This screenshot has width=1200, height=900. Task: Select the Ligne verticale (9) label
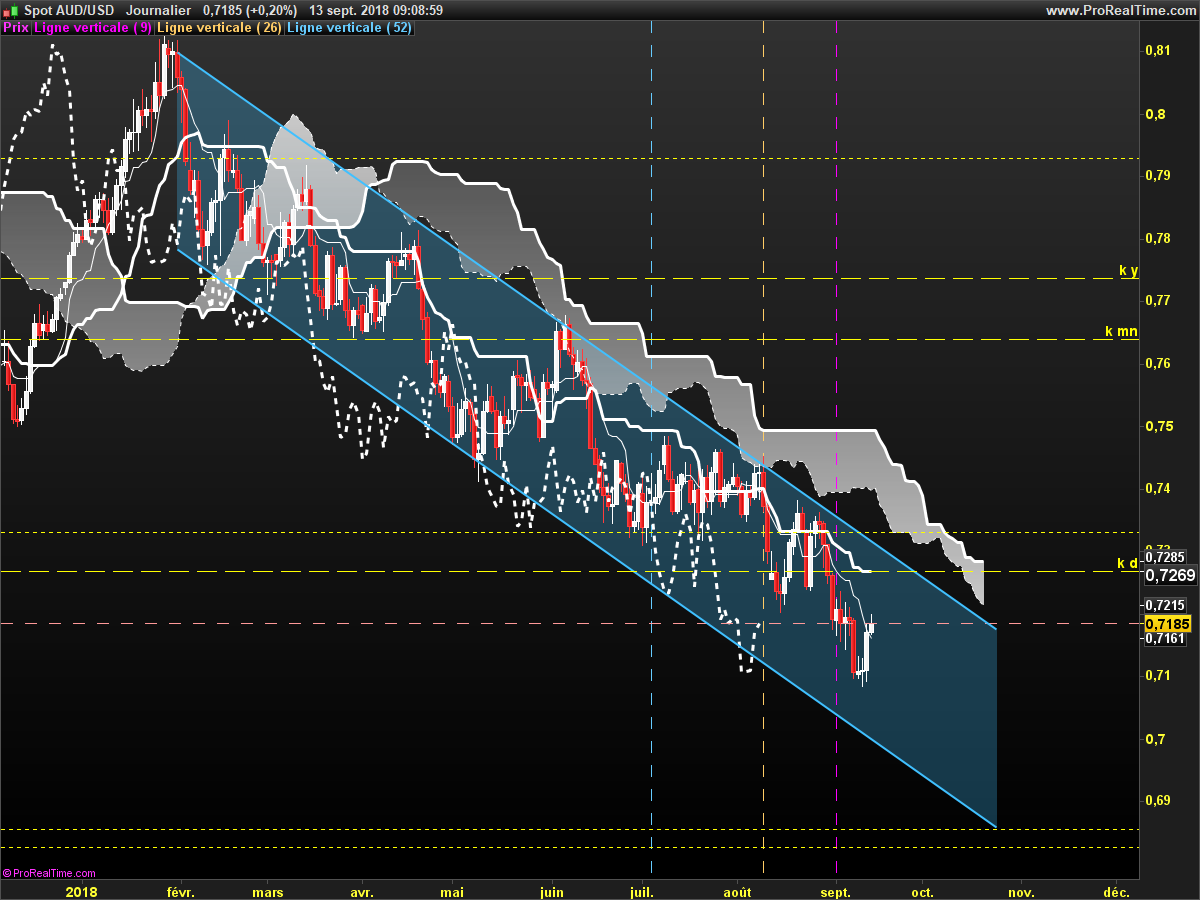[93, 28]
